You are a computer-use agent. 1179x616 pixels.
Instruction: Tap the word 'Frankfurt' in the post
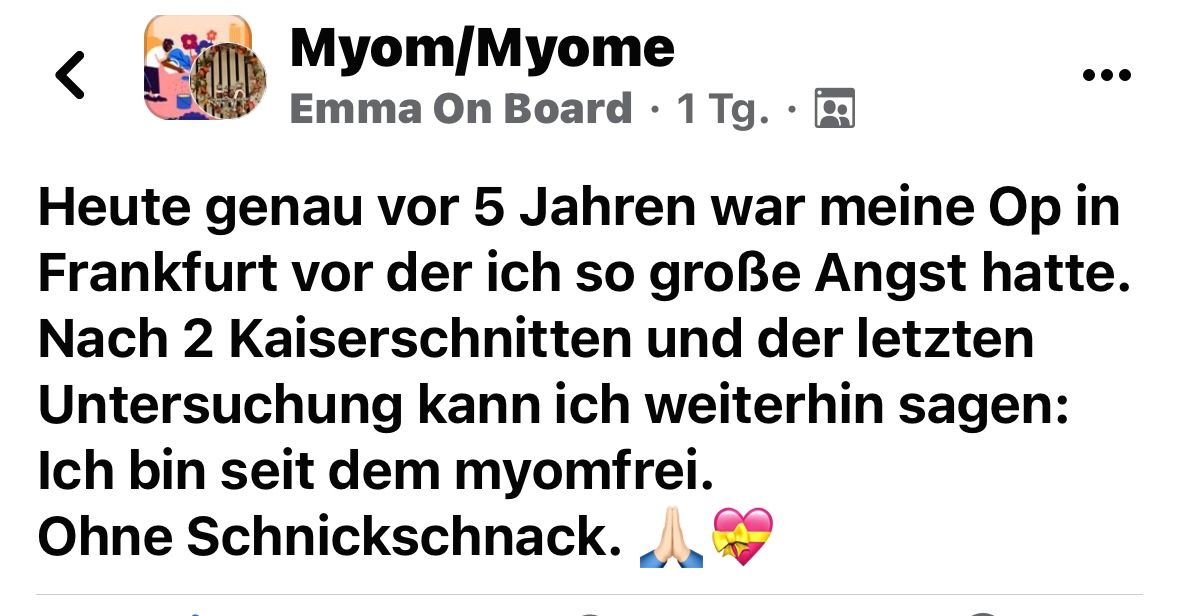point(157,273)
